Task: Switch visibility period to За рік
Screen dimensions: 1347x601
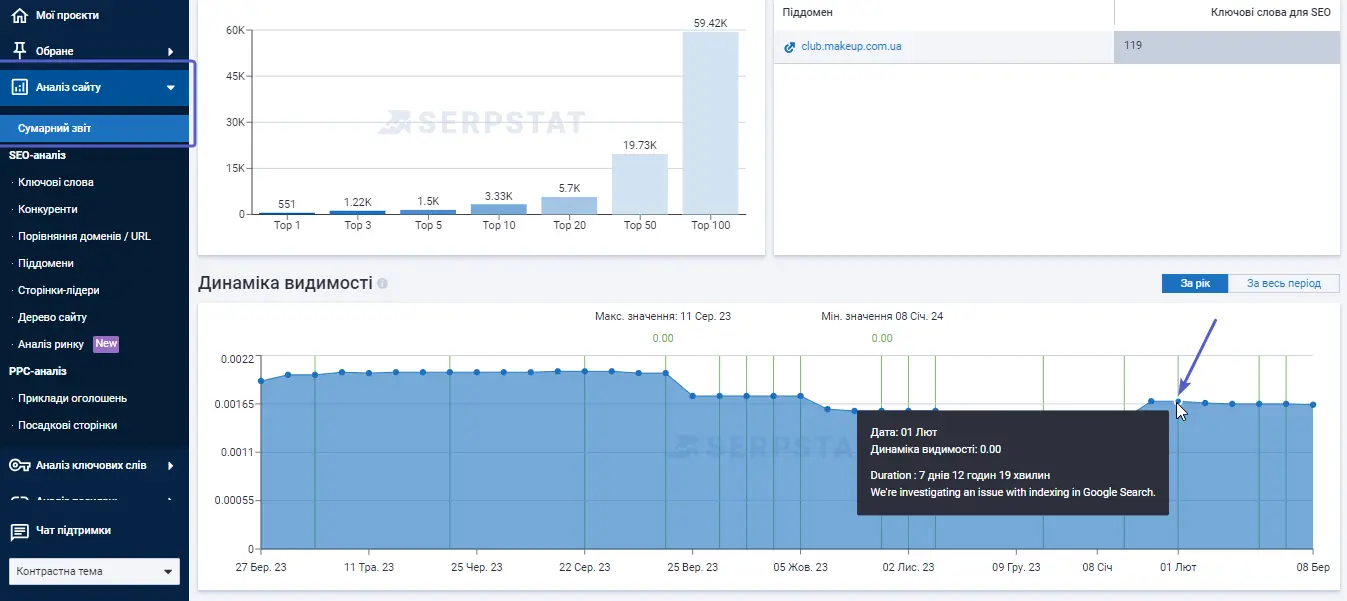Action: (x=1194, y=283)
